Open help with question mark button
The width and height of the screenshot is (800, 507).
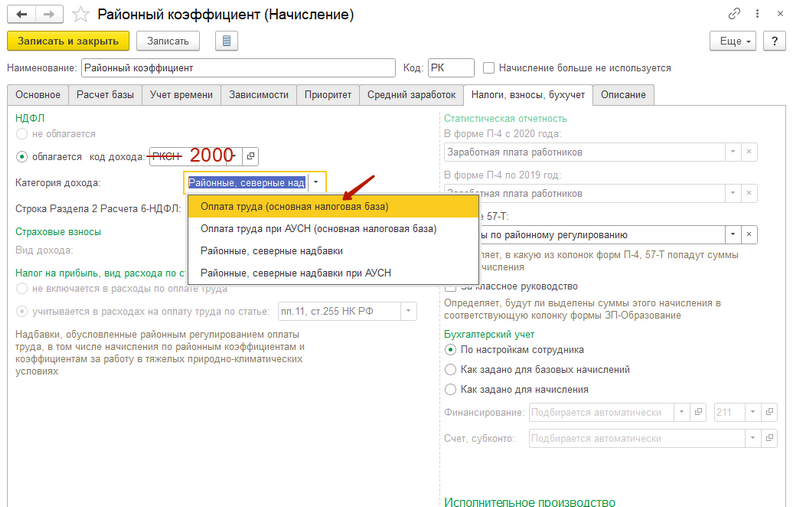tap(773, 41)
